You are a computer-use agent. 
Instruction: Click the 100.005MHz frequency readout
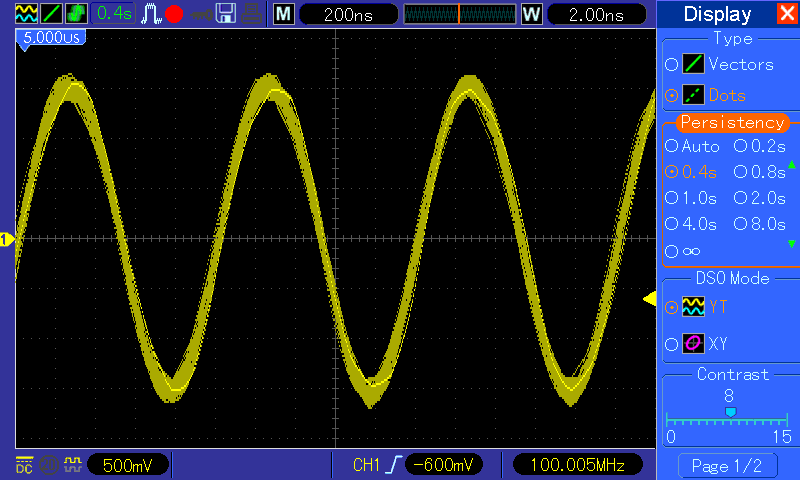click(578, 465)
